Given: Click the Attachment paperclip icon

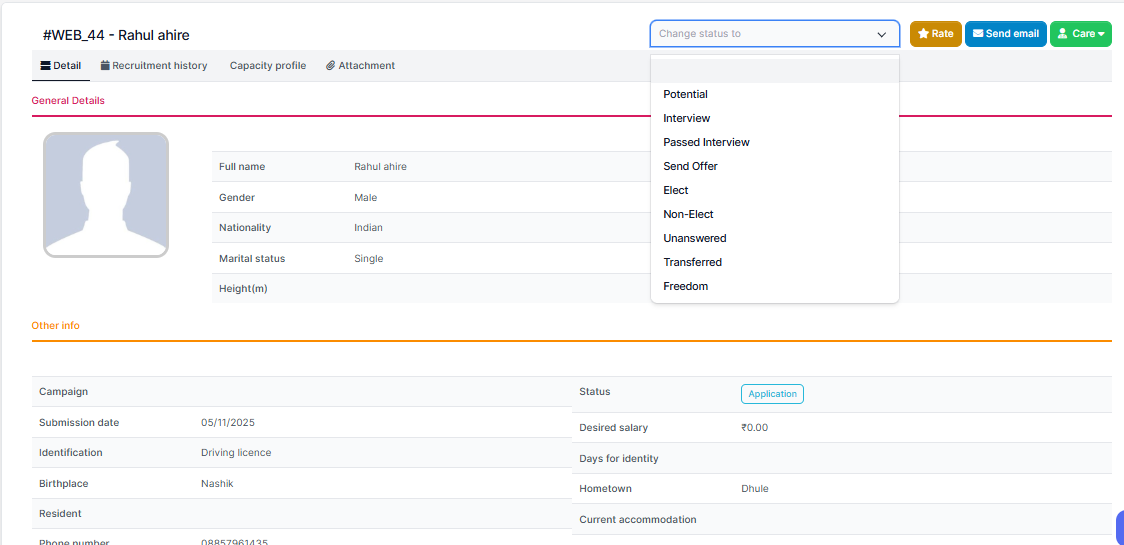Looking at the screenshot, I should (x=330, y=66).
